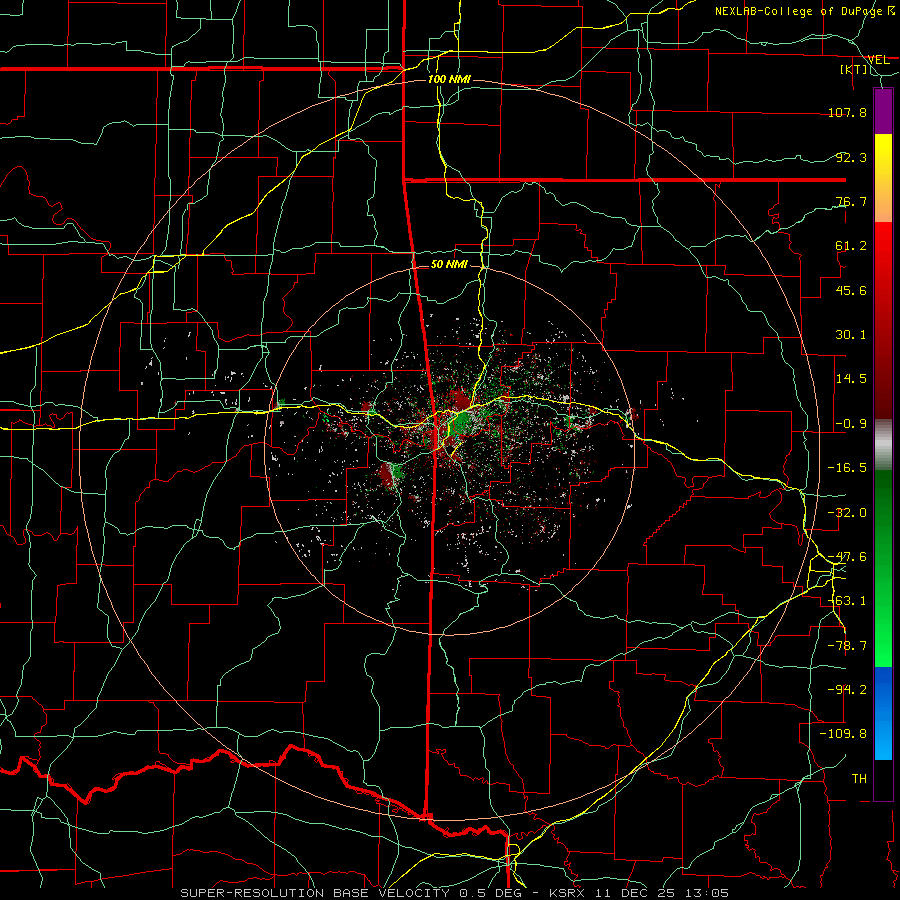
Task: Click the 92.3 velocity scale value
Action: [851, 157]
